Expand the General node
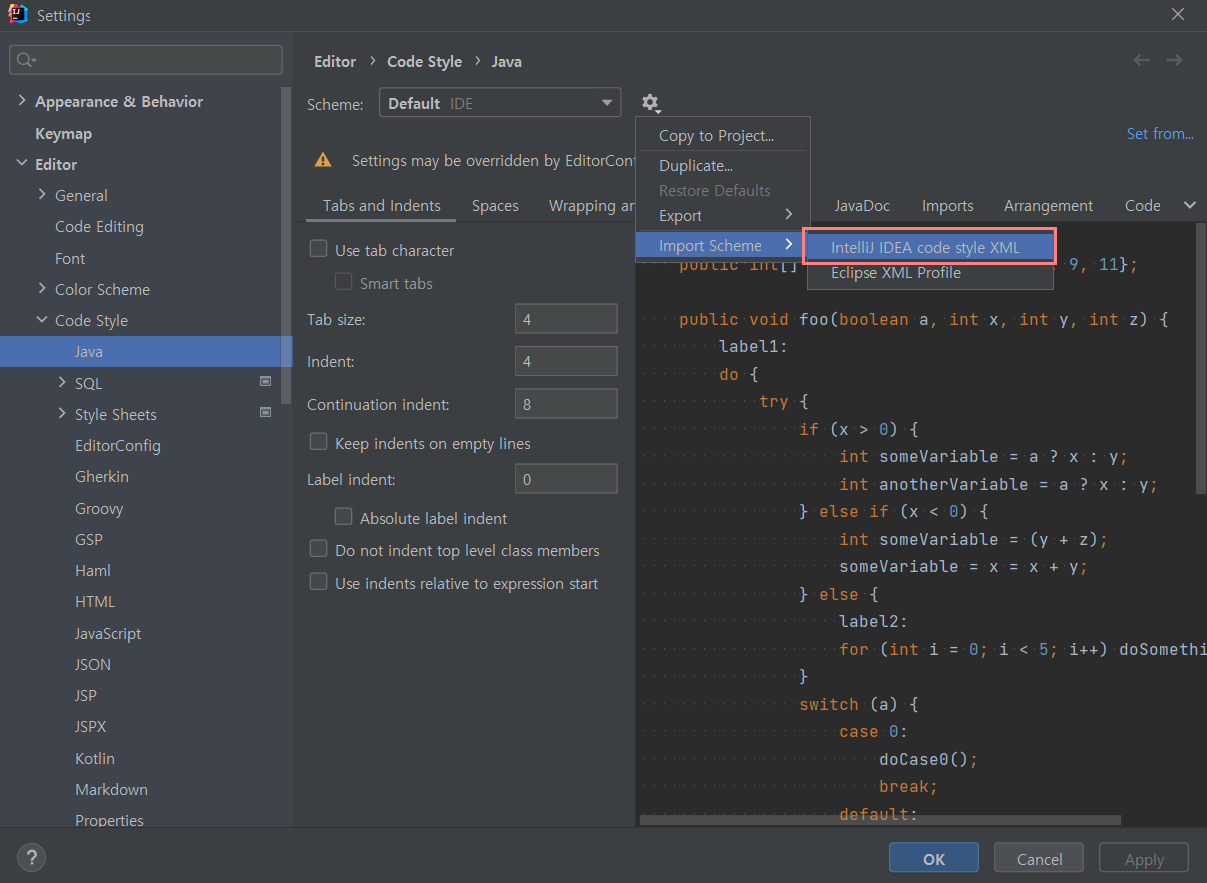Screen dimensions: 1207x883 [42, 195]
